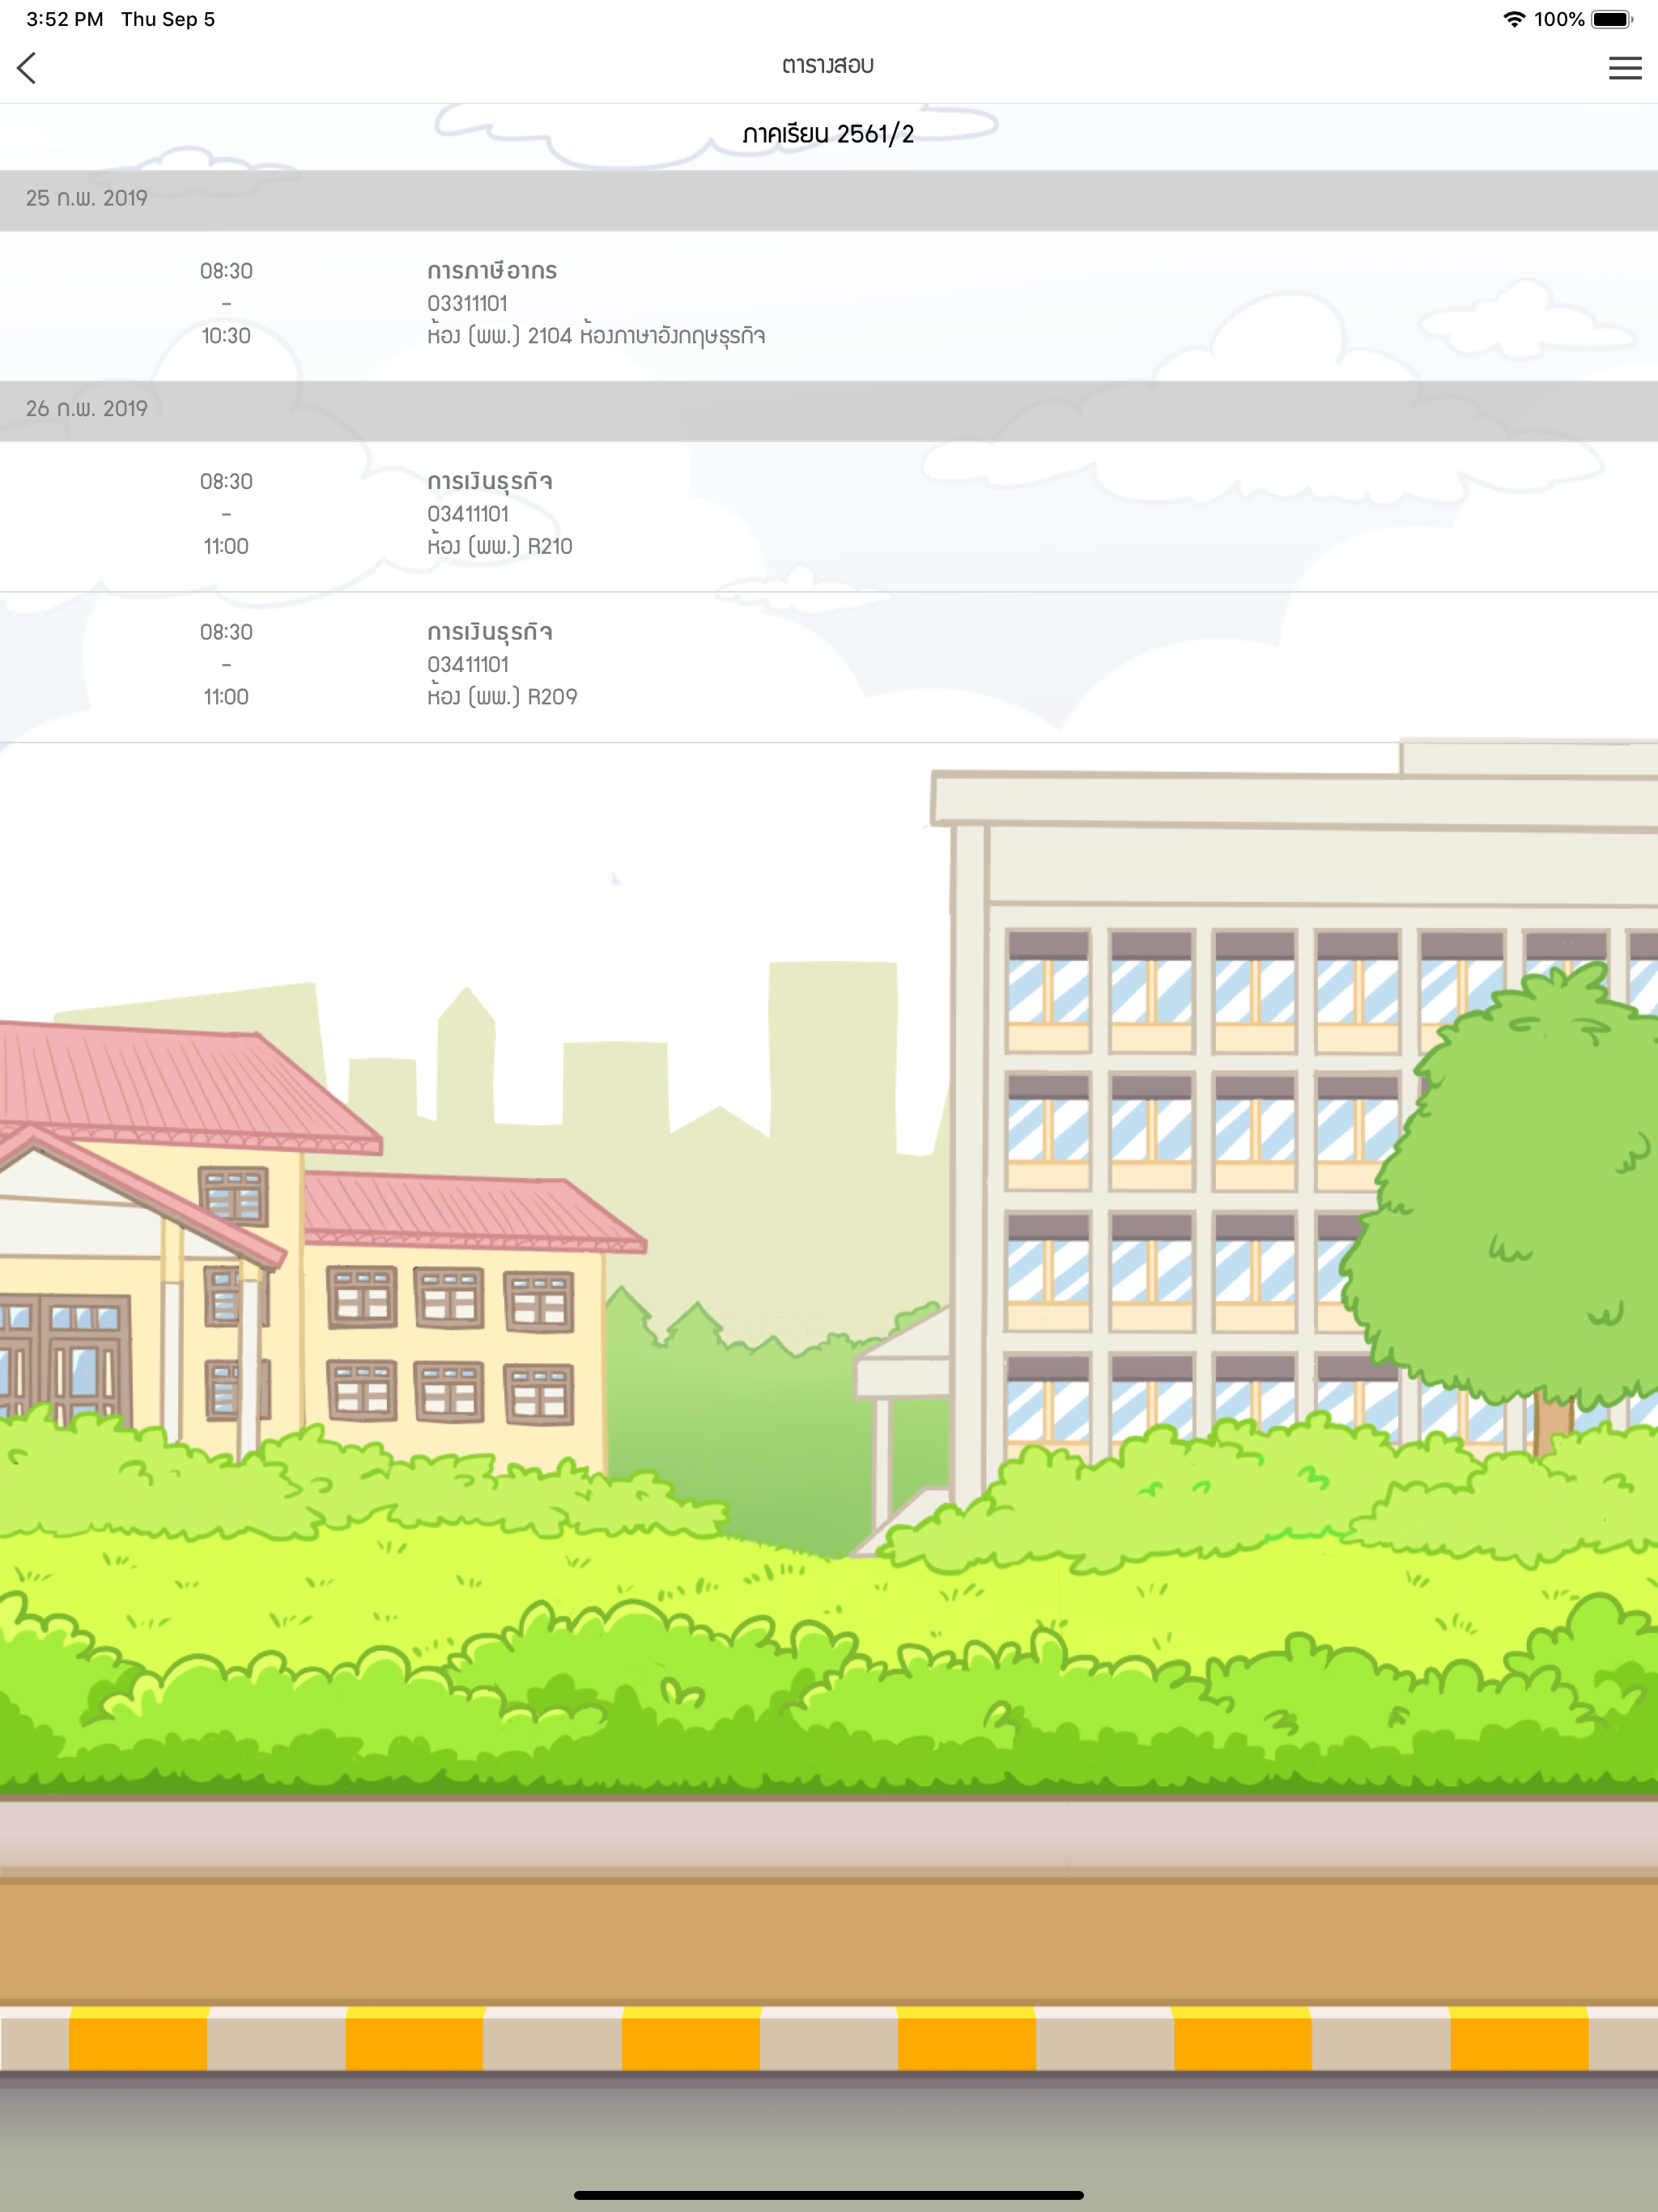Tap the battery status icon
The image size is (1658, 2212).
[1612, 19]
